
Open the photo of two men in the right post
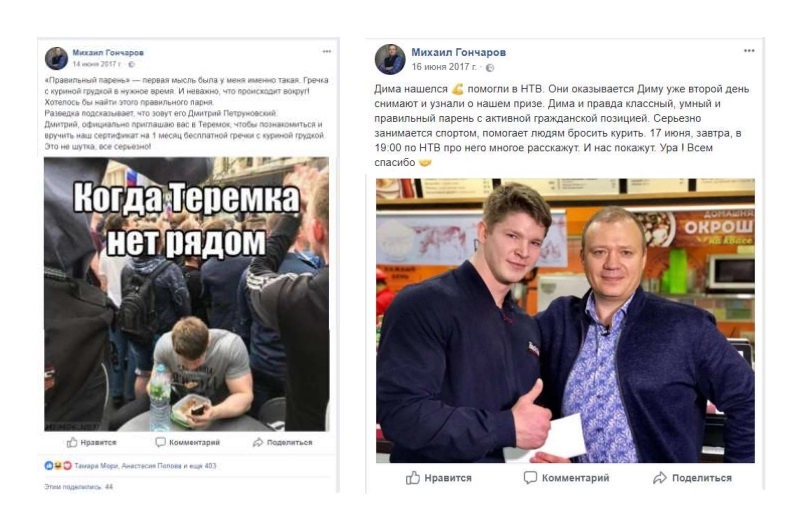pyautogui.click(x=565, y=320)
